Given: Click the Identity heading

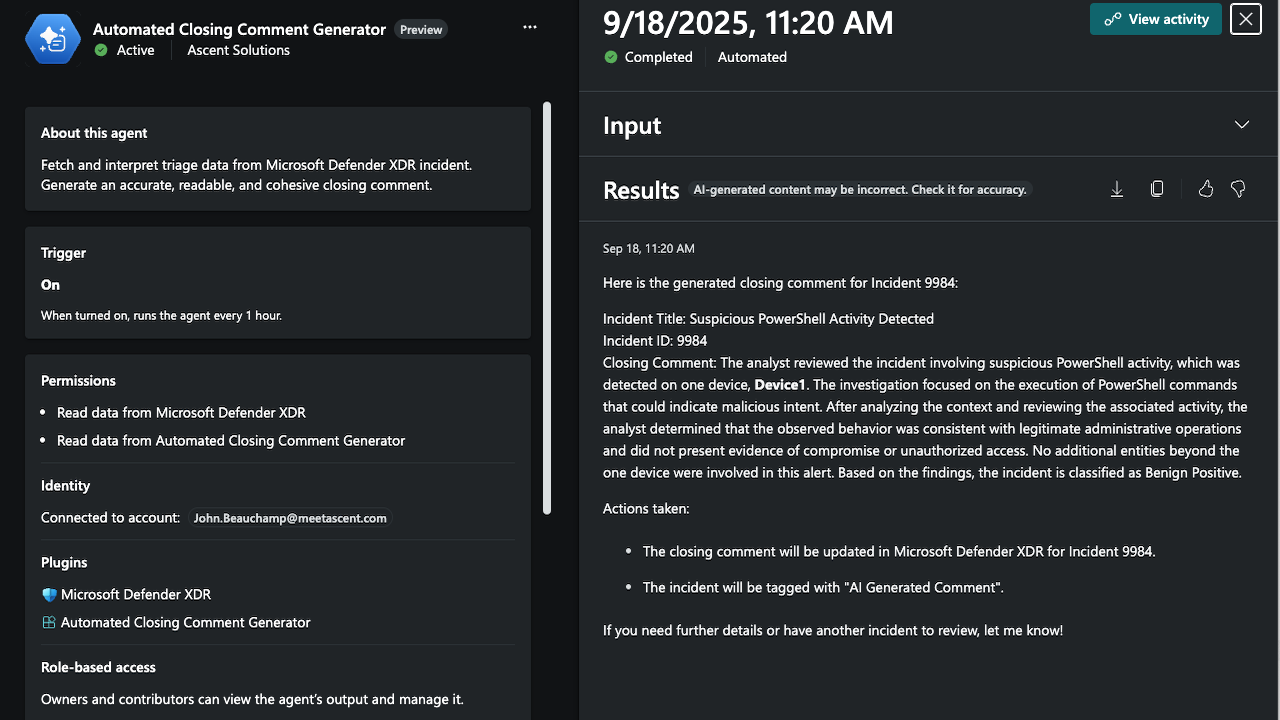Looking at the screenshot, I should [x=65, y=485].
